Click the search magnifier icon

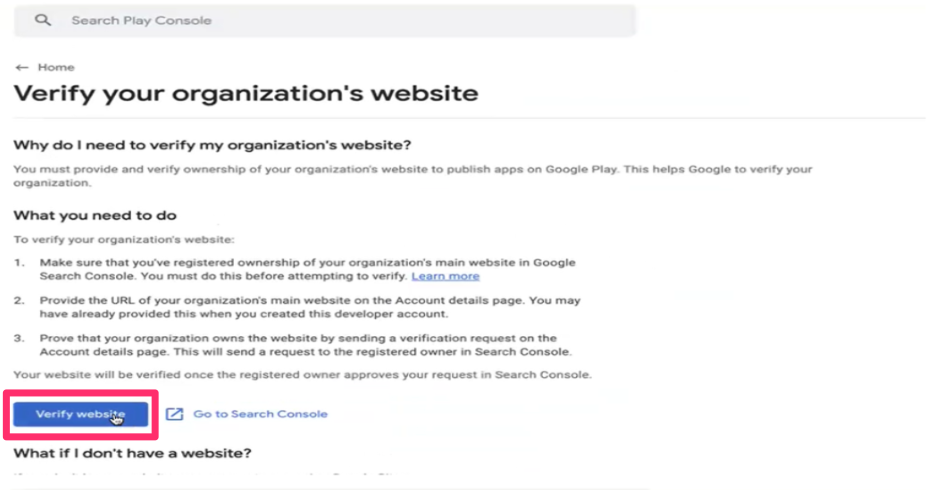[x=42, y=20]
